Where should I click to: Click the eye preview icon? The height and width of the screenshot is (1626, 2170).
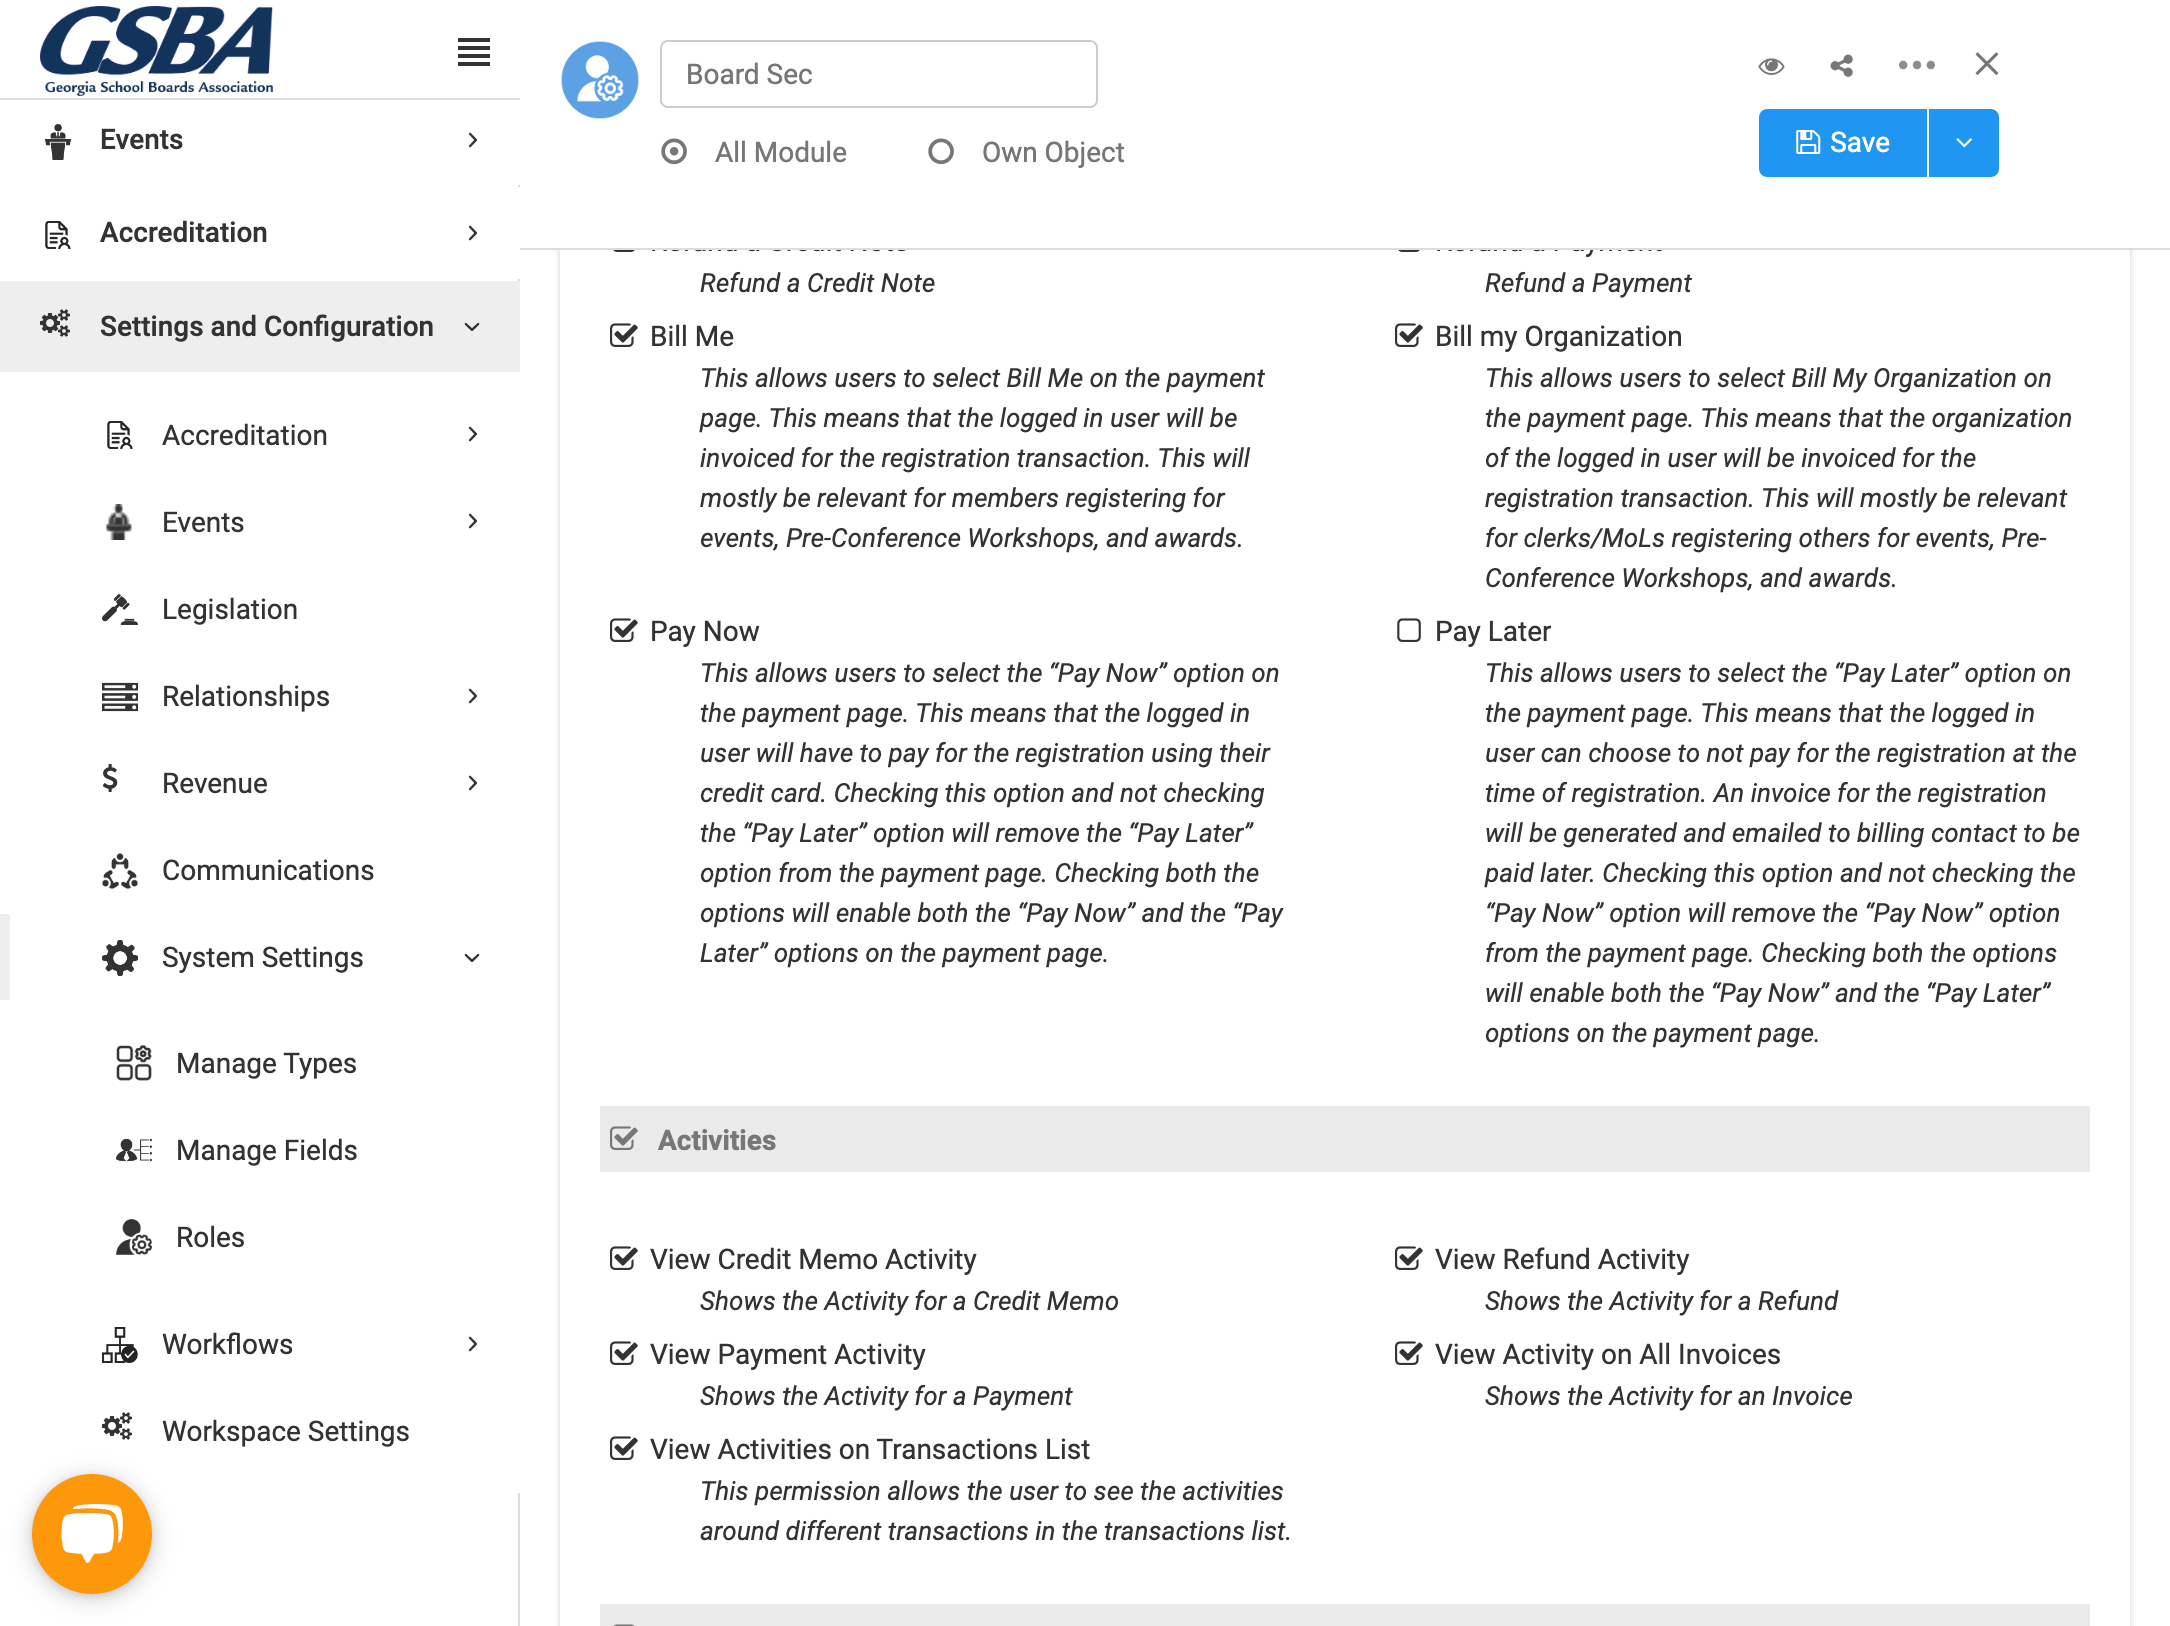[x=1771, y=66]
